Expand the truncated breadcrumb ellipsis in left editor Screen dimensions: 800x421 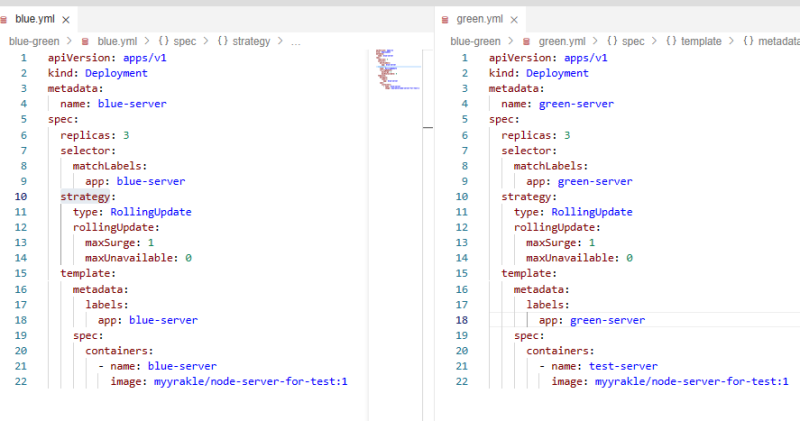click(x=295, y=41)
